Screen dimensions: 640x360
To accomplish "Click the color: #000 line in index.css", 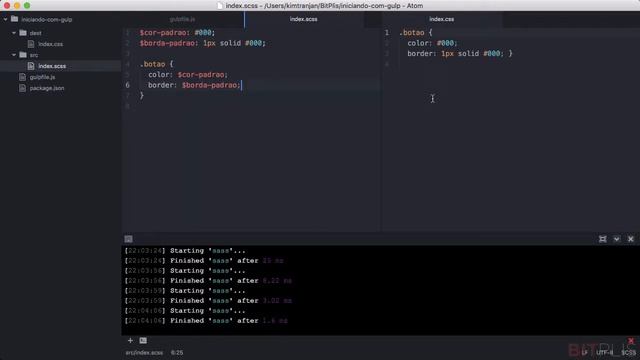I will point(432,43).
